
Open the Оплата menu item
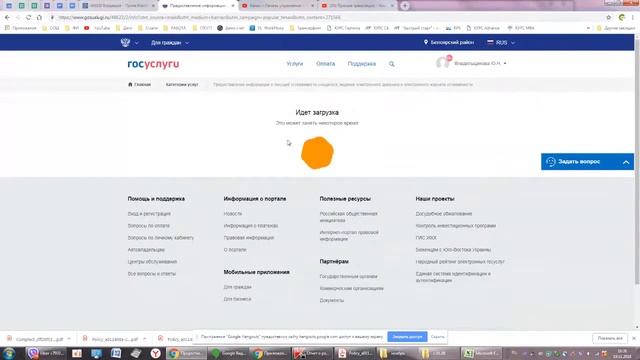(325, 64)
